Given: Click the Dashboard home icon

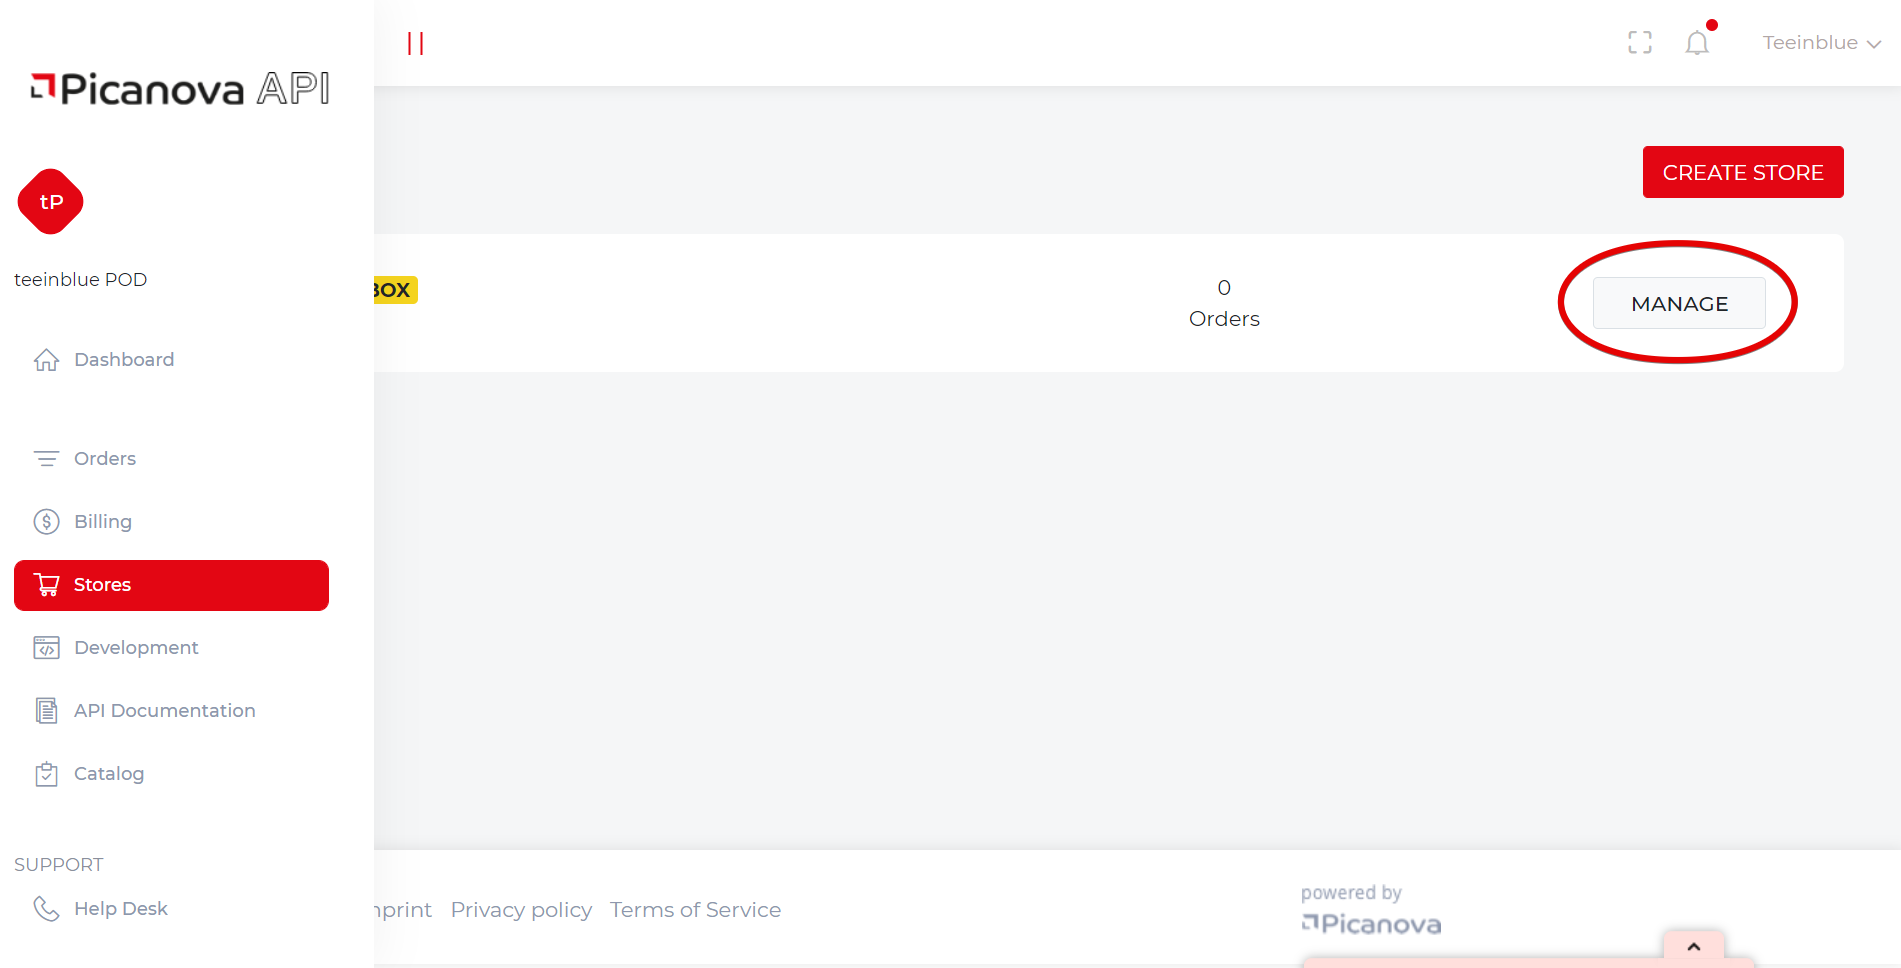Looking at the screenshot, I should tap(46, 360).
